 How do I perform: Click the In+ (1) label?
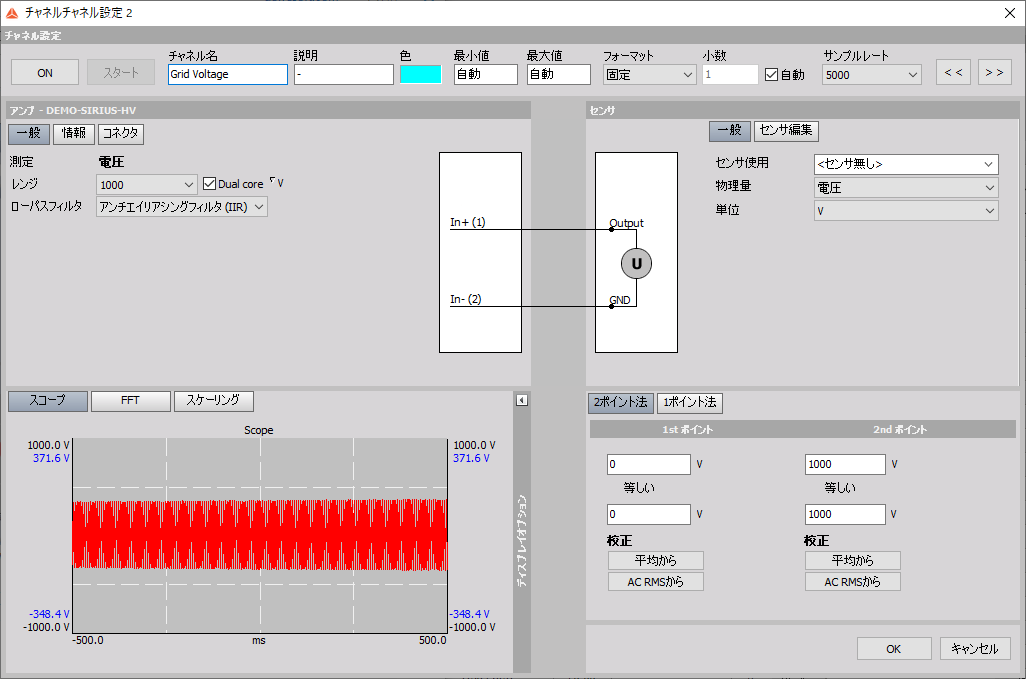(467, 222)
